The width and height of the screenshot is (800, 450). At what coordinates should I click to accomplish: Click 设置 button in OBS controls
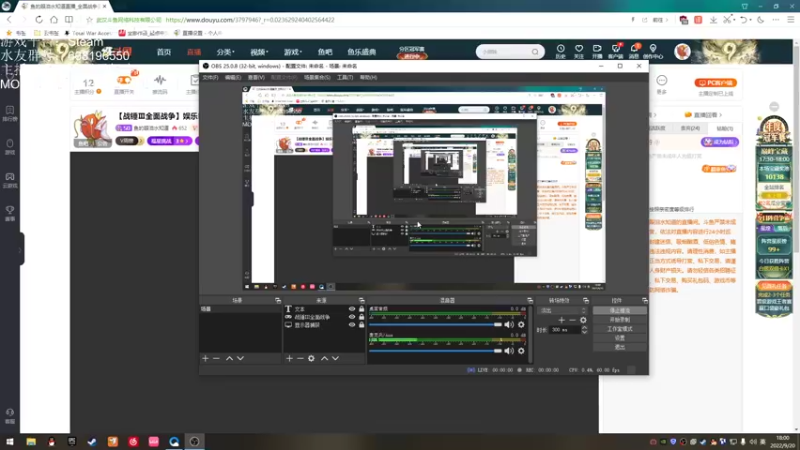pos(620,338)
